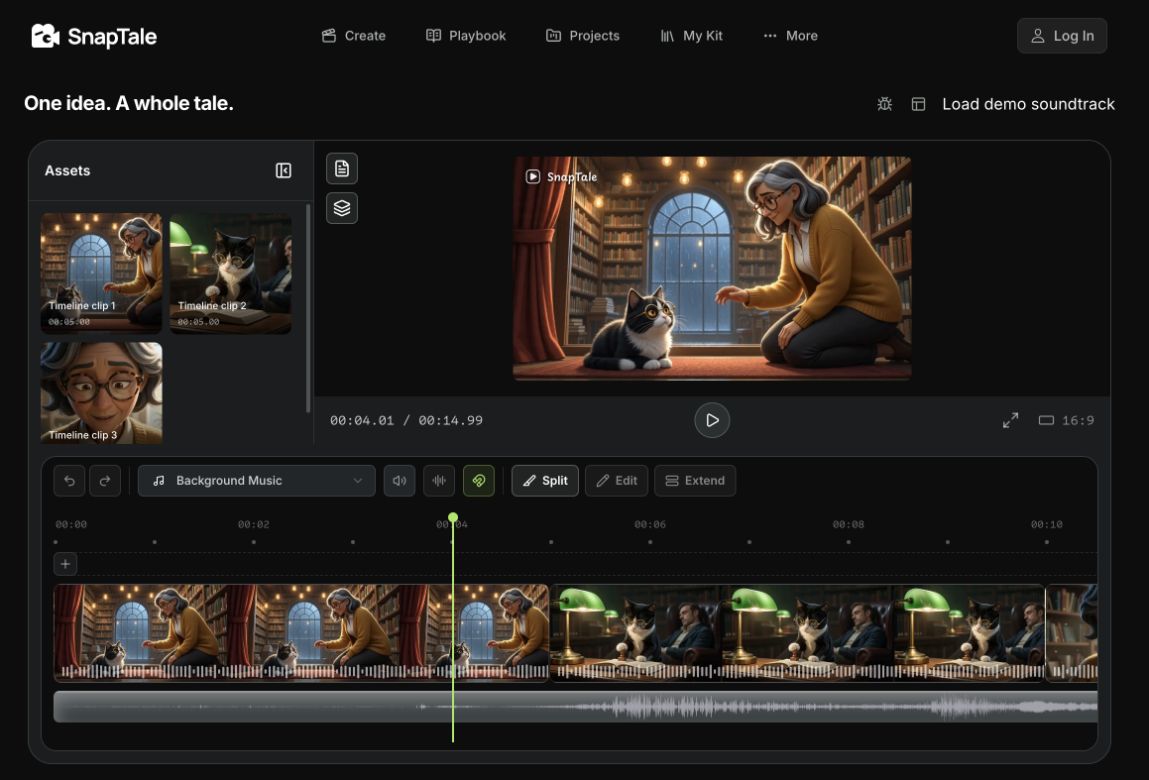Click the layout icon beside Load demo soundtrack
The width and height of the screenshot is (1149, 780).
click(918, 104)
